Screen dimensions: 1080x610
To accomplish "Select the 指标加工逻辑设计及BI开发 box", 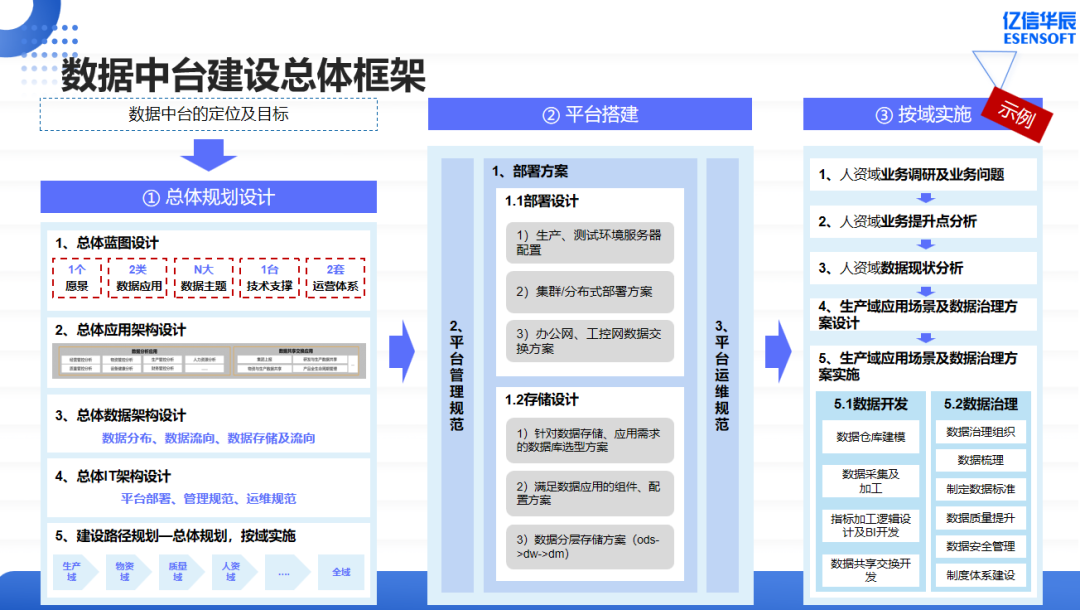I will pyautogui.click(x=871, y=525).
